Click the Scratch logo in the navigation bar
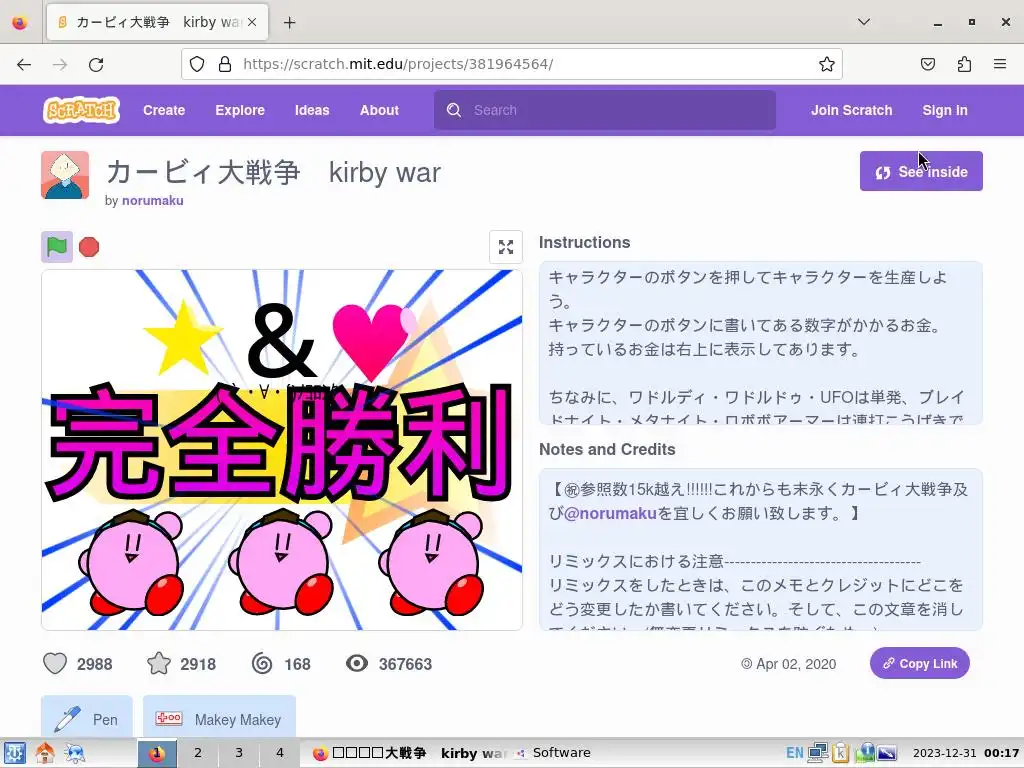This screenshot has height=768, width=1024. (82, 110)
